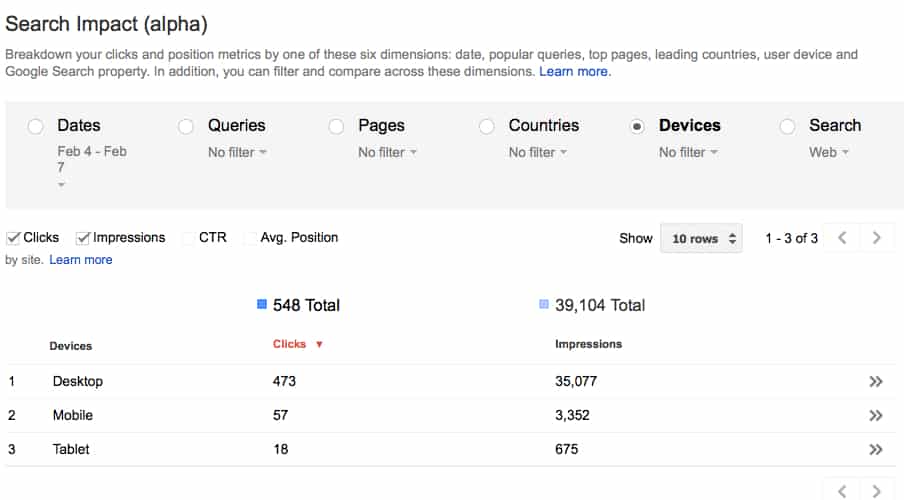Image resolution: width=904 pixels, height=500 pixels.
Task: Select the Countries radio button
Action: [x=487, y=126]
